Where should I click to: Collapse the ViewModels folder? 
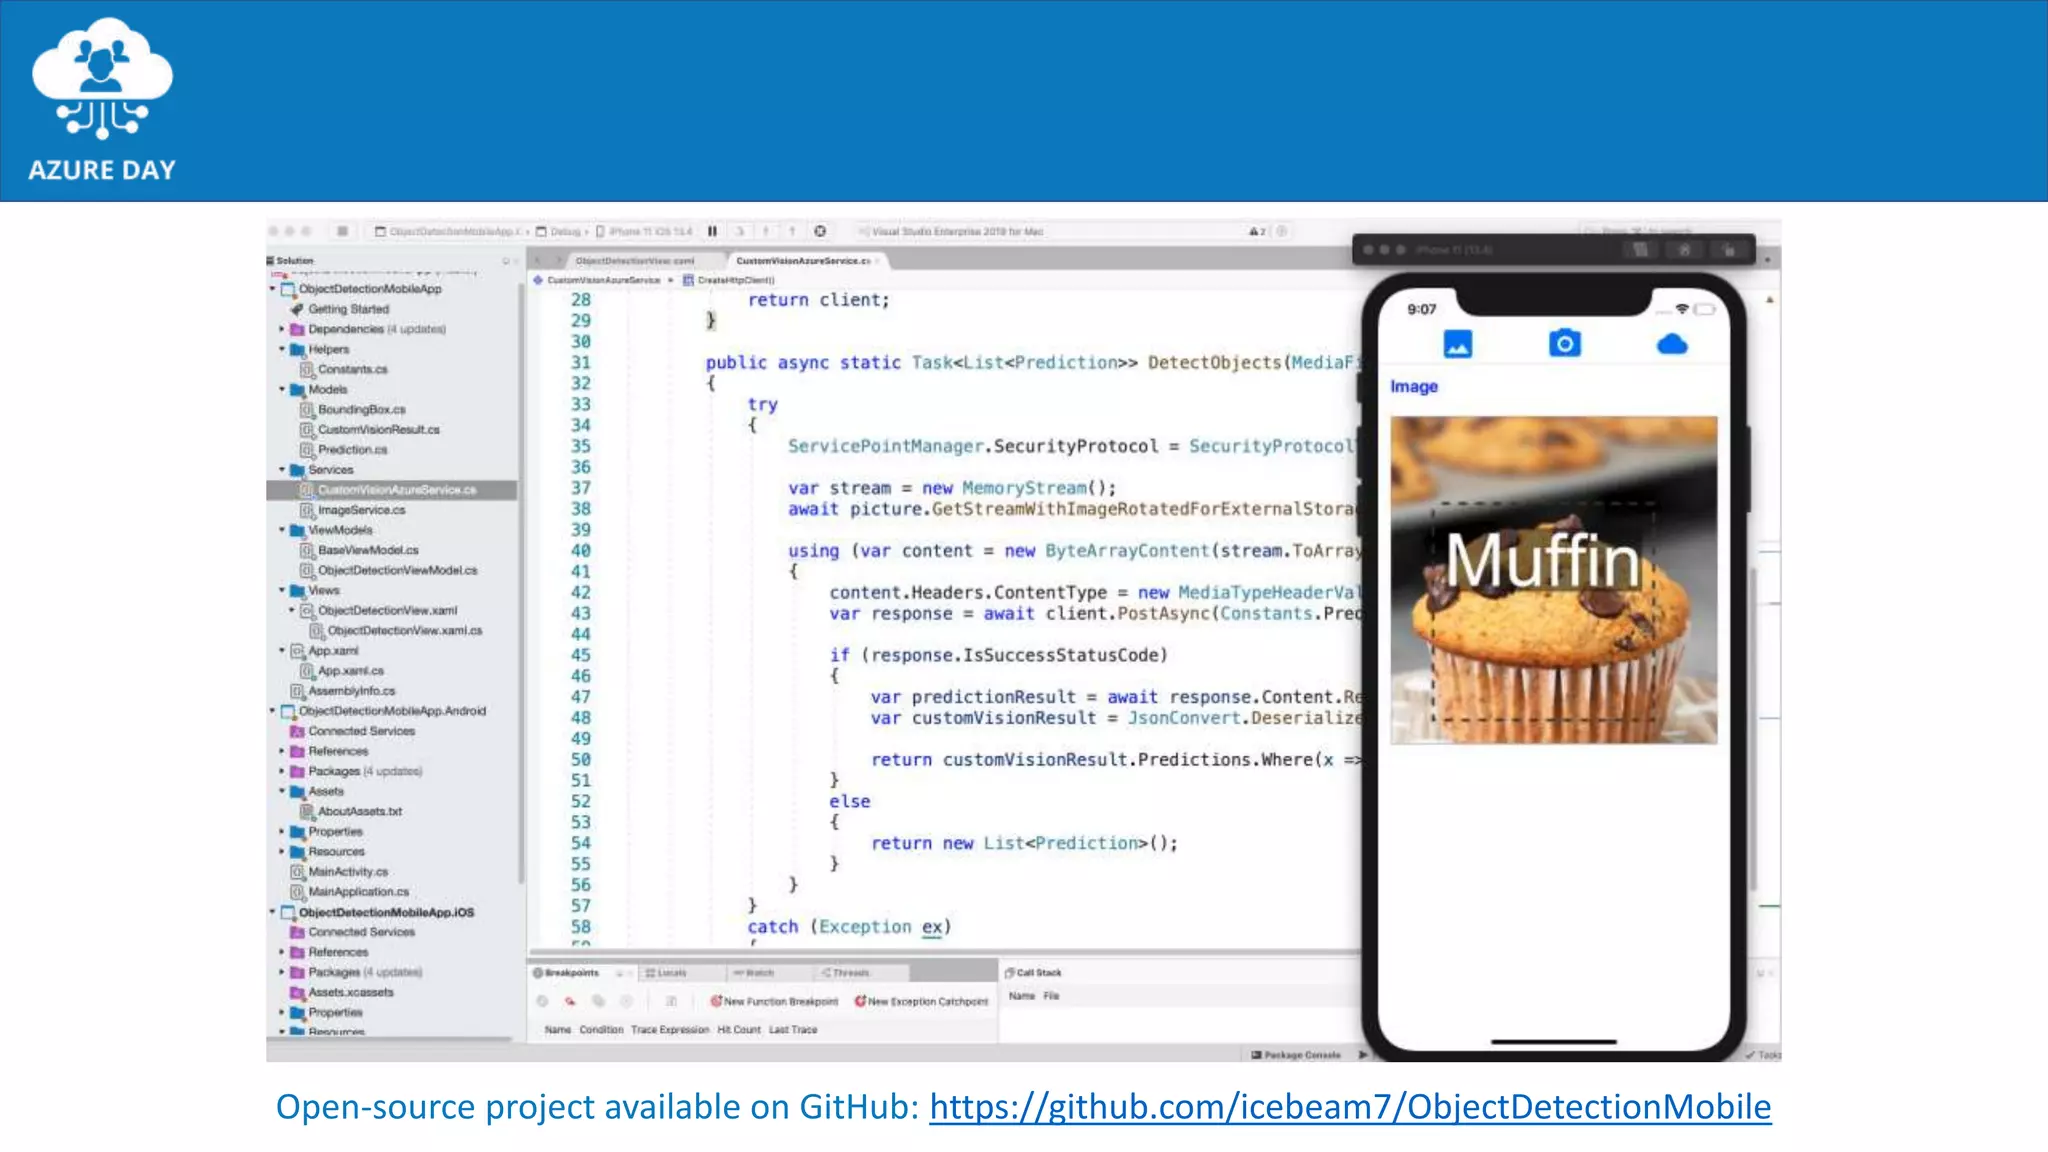click(x=281, y=530)
